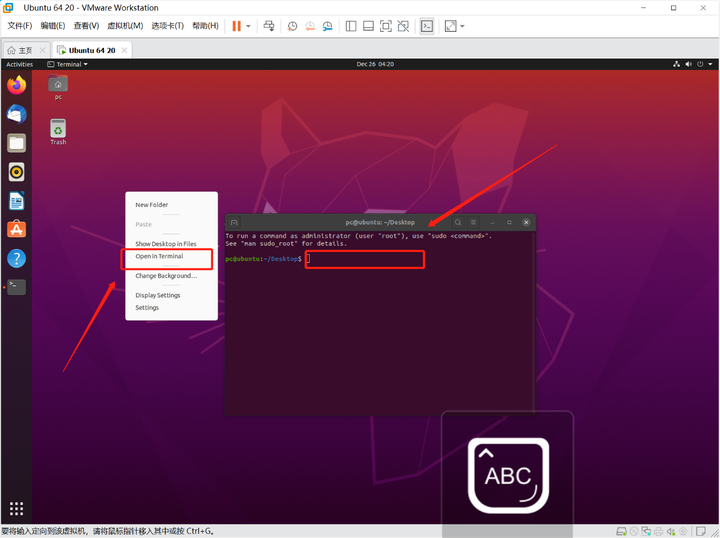
Task: Click the Dec 26 04:20 clock
Action: (375, 64)
